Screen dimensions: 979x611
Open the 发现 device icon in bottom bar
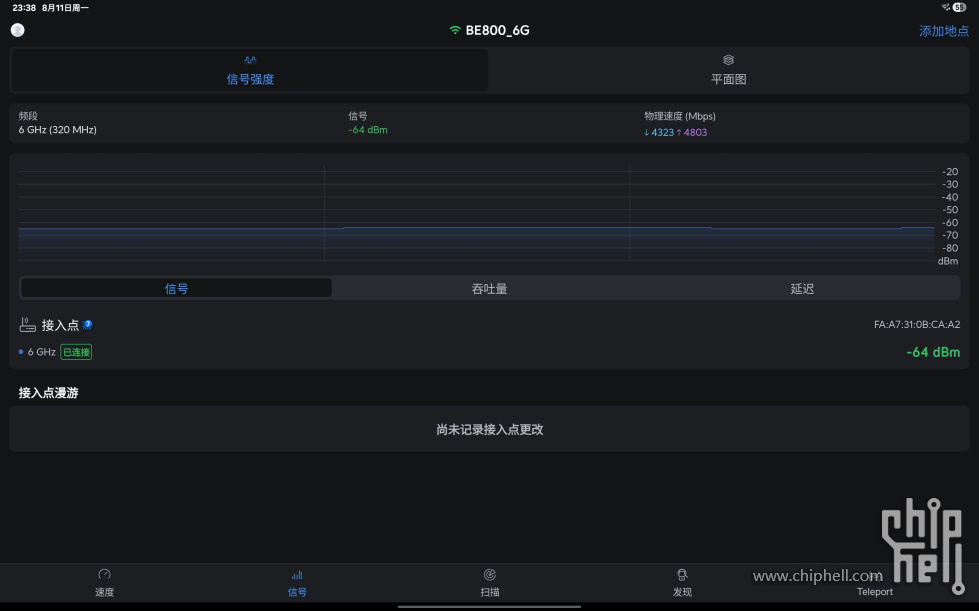682,574
